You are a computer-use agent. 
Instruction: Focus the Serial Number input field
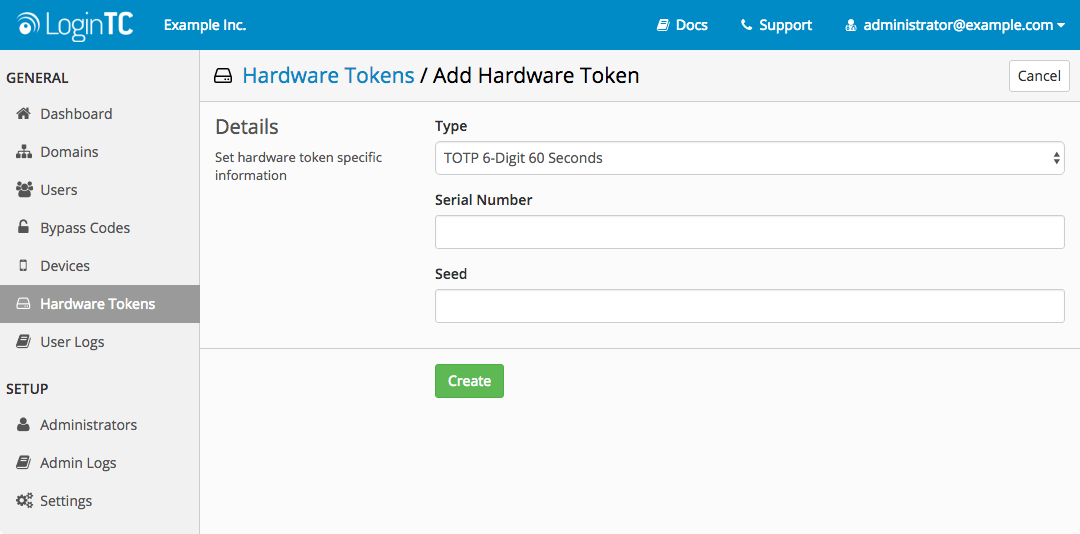pos(749,232)
